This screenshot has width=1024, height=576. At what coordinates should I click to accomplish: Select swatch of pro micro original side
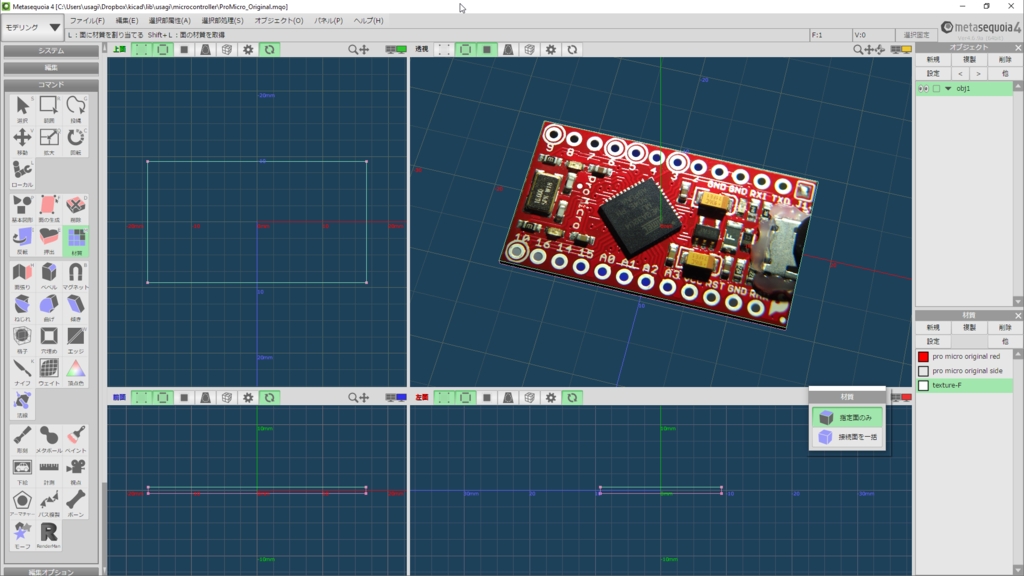923,371
